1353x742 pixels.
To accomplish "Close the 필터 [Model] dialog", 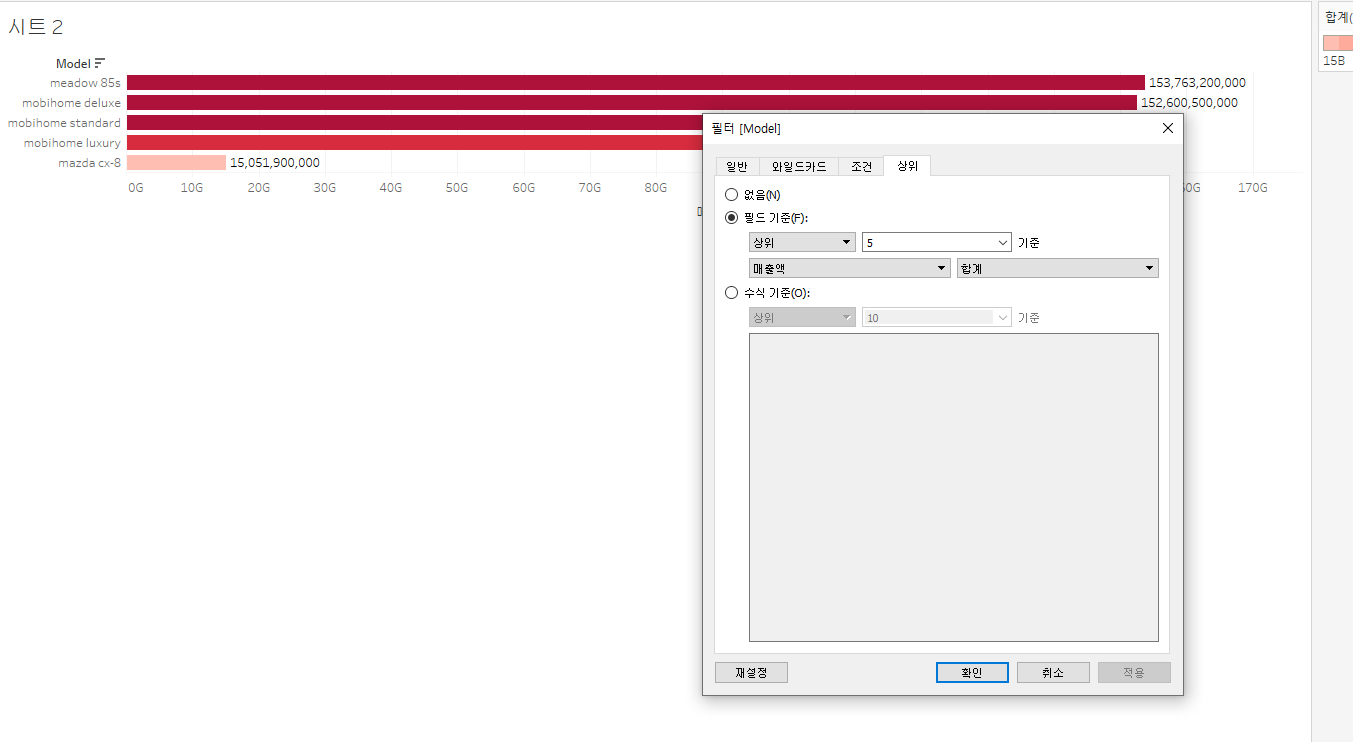I will point(1167,128).
